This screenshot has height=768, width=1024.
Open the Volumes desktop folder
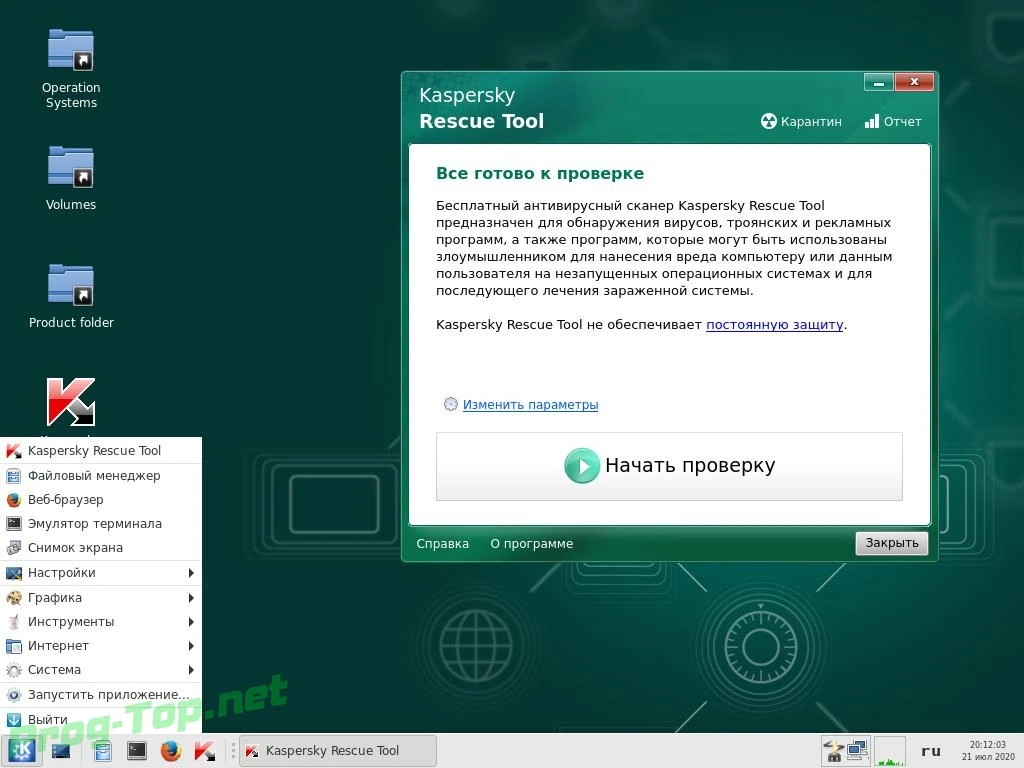click(71, 178)
